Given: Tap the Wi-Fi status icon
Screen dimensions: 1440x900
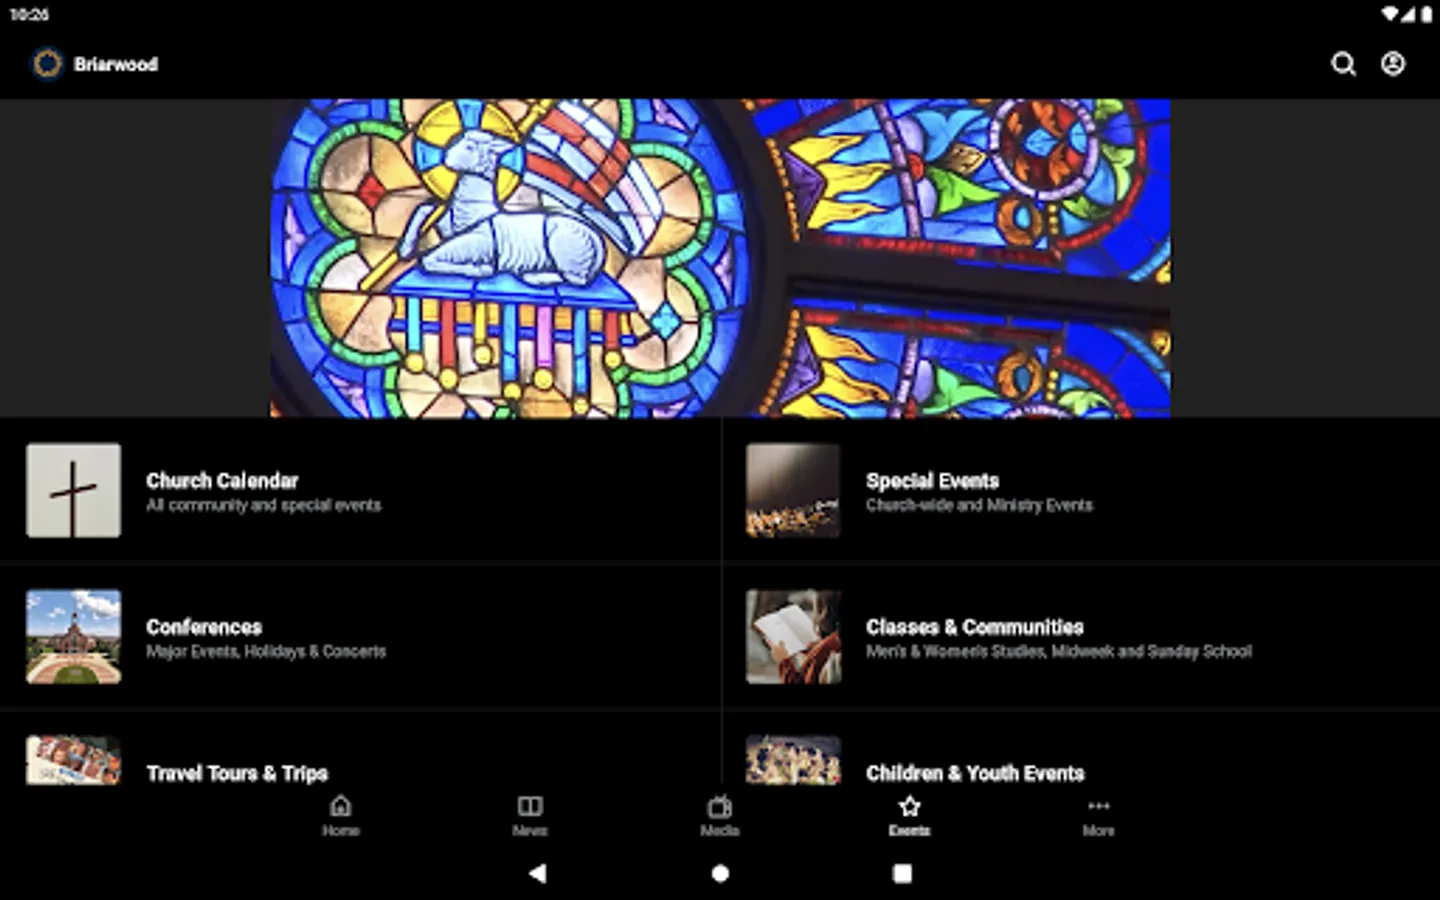Looking at the screenshot, I should [1391, 15].
